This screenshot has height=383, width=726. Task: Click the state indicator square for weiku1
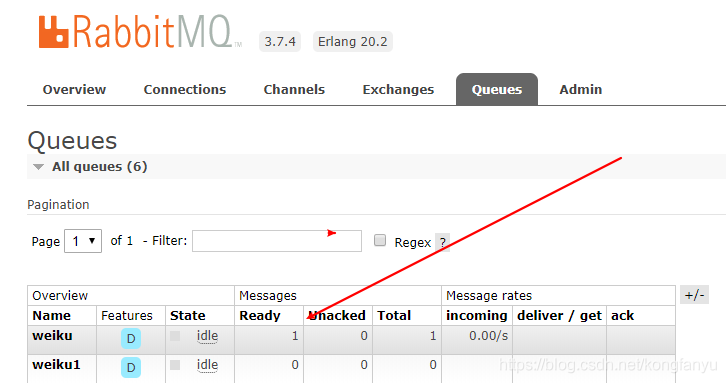tap(175, 365)
